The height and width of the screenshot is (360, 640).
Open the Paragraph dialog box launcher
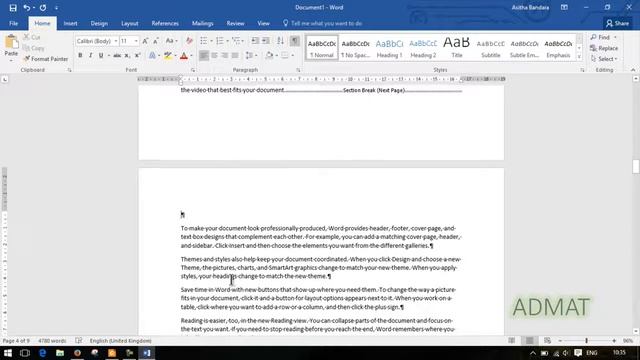click(x=298, y=70)
